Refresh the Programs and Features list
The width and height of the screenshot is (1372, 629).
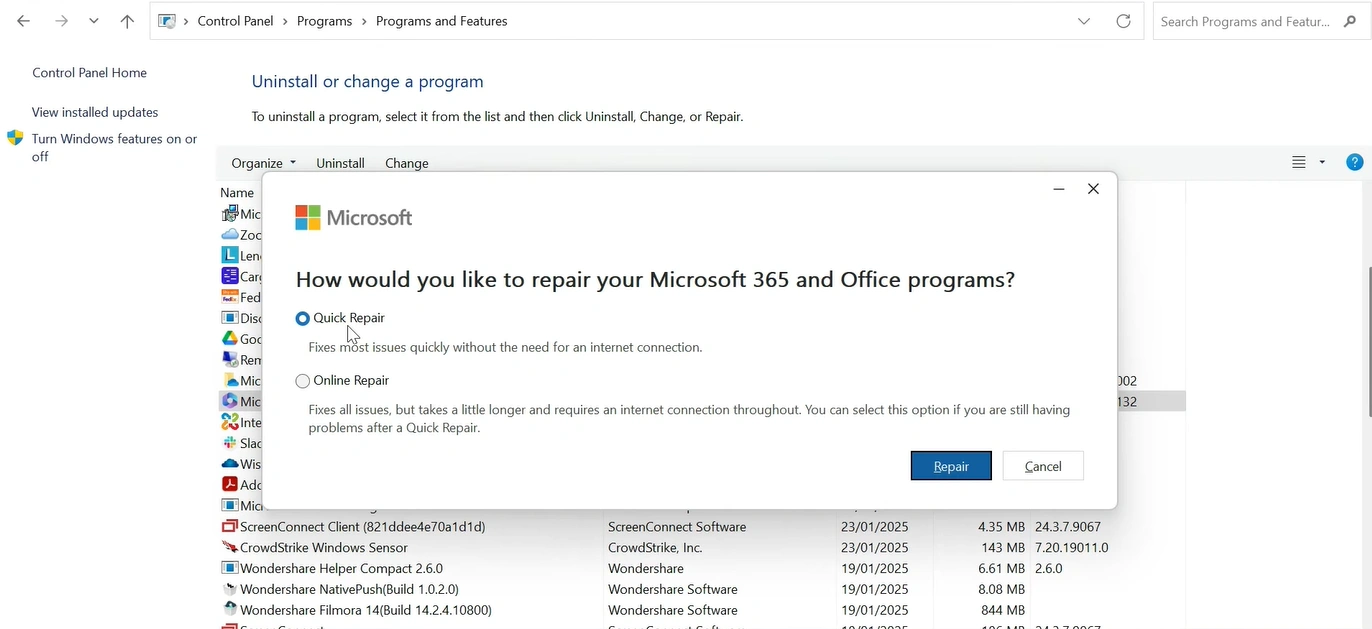pos(1123,21)
